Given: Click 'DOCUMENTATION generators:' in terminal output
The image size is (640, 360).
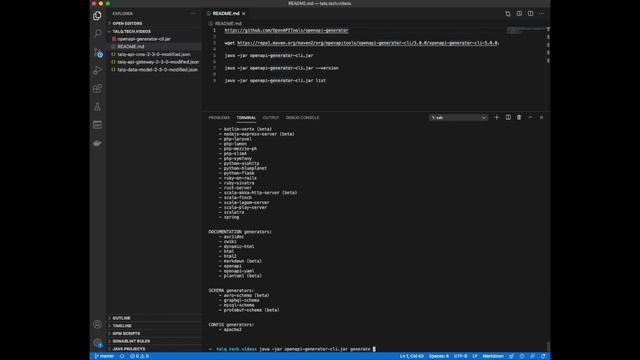Looking at the screenshot, I should coord(240,232).
